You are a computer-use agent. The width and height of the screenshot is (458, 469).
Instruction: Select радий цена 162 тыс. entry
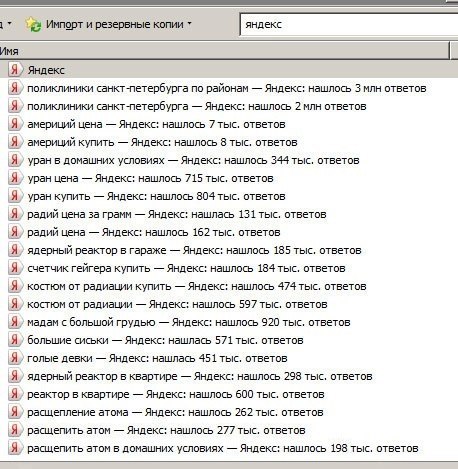coord(154,232)
